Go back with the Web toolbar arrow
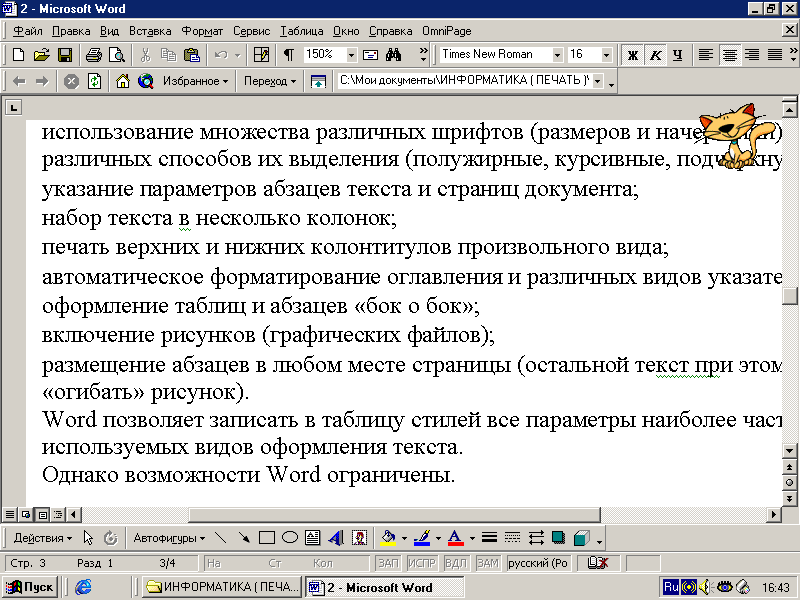800x600 pixels. click(x=19, y=81)
